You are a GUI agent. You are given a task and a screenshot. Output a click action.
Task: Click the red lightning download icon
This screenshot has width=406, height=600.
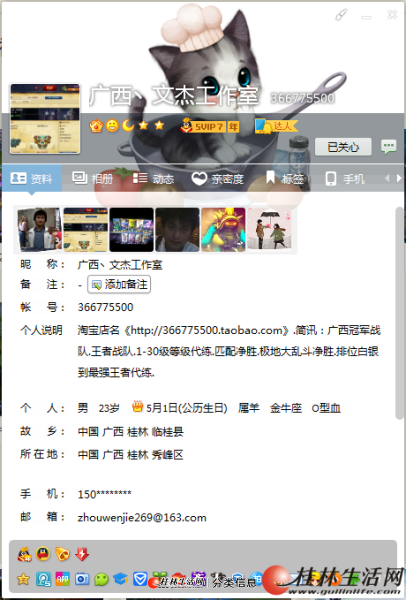(82, 554)
